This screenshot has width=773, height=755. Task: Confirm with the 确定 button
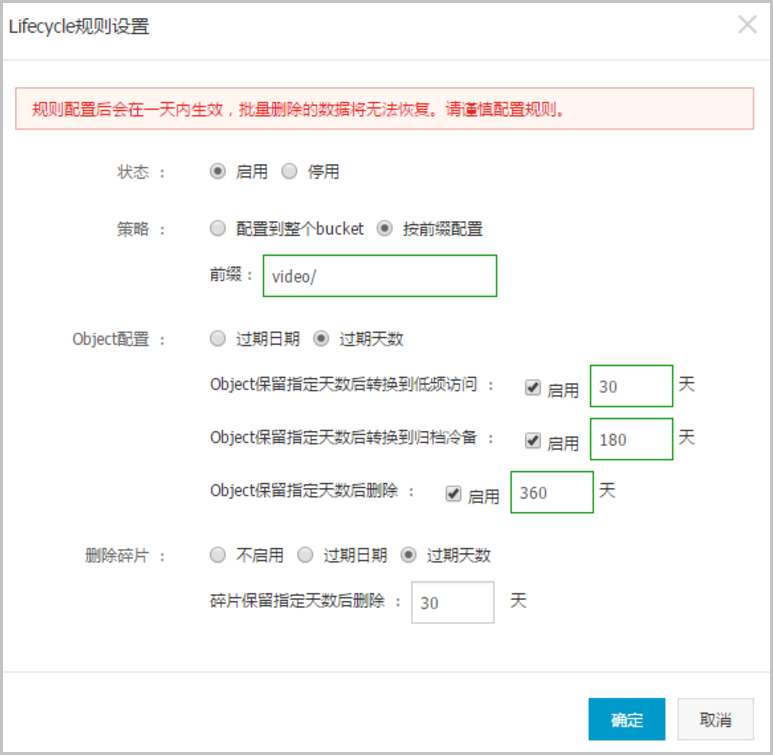point(627,719)
